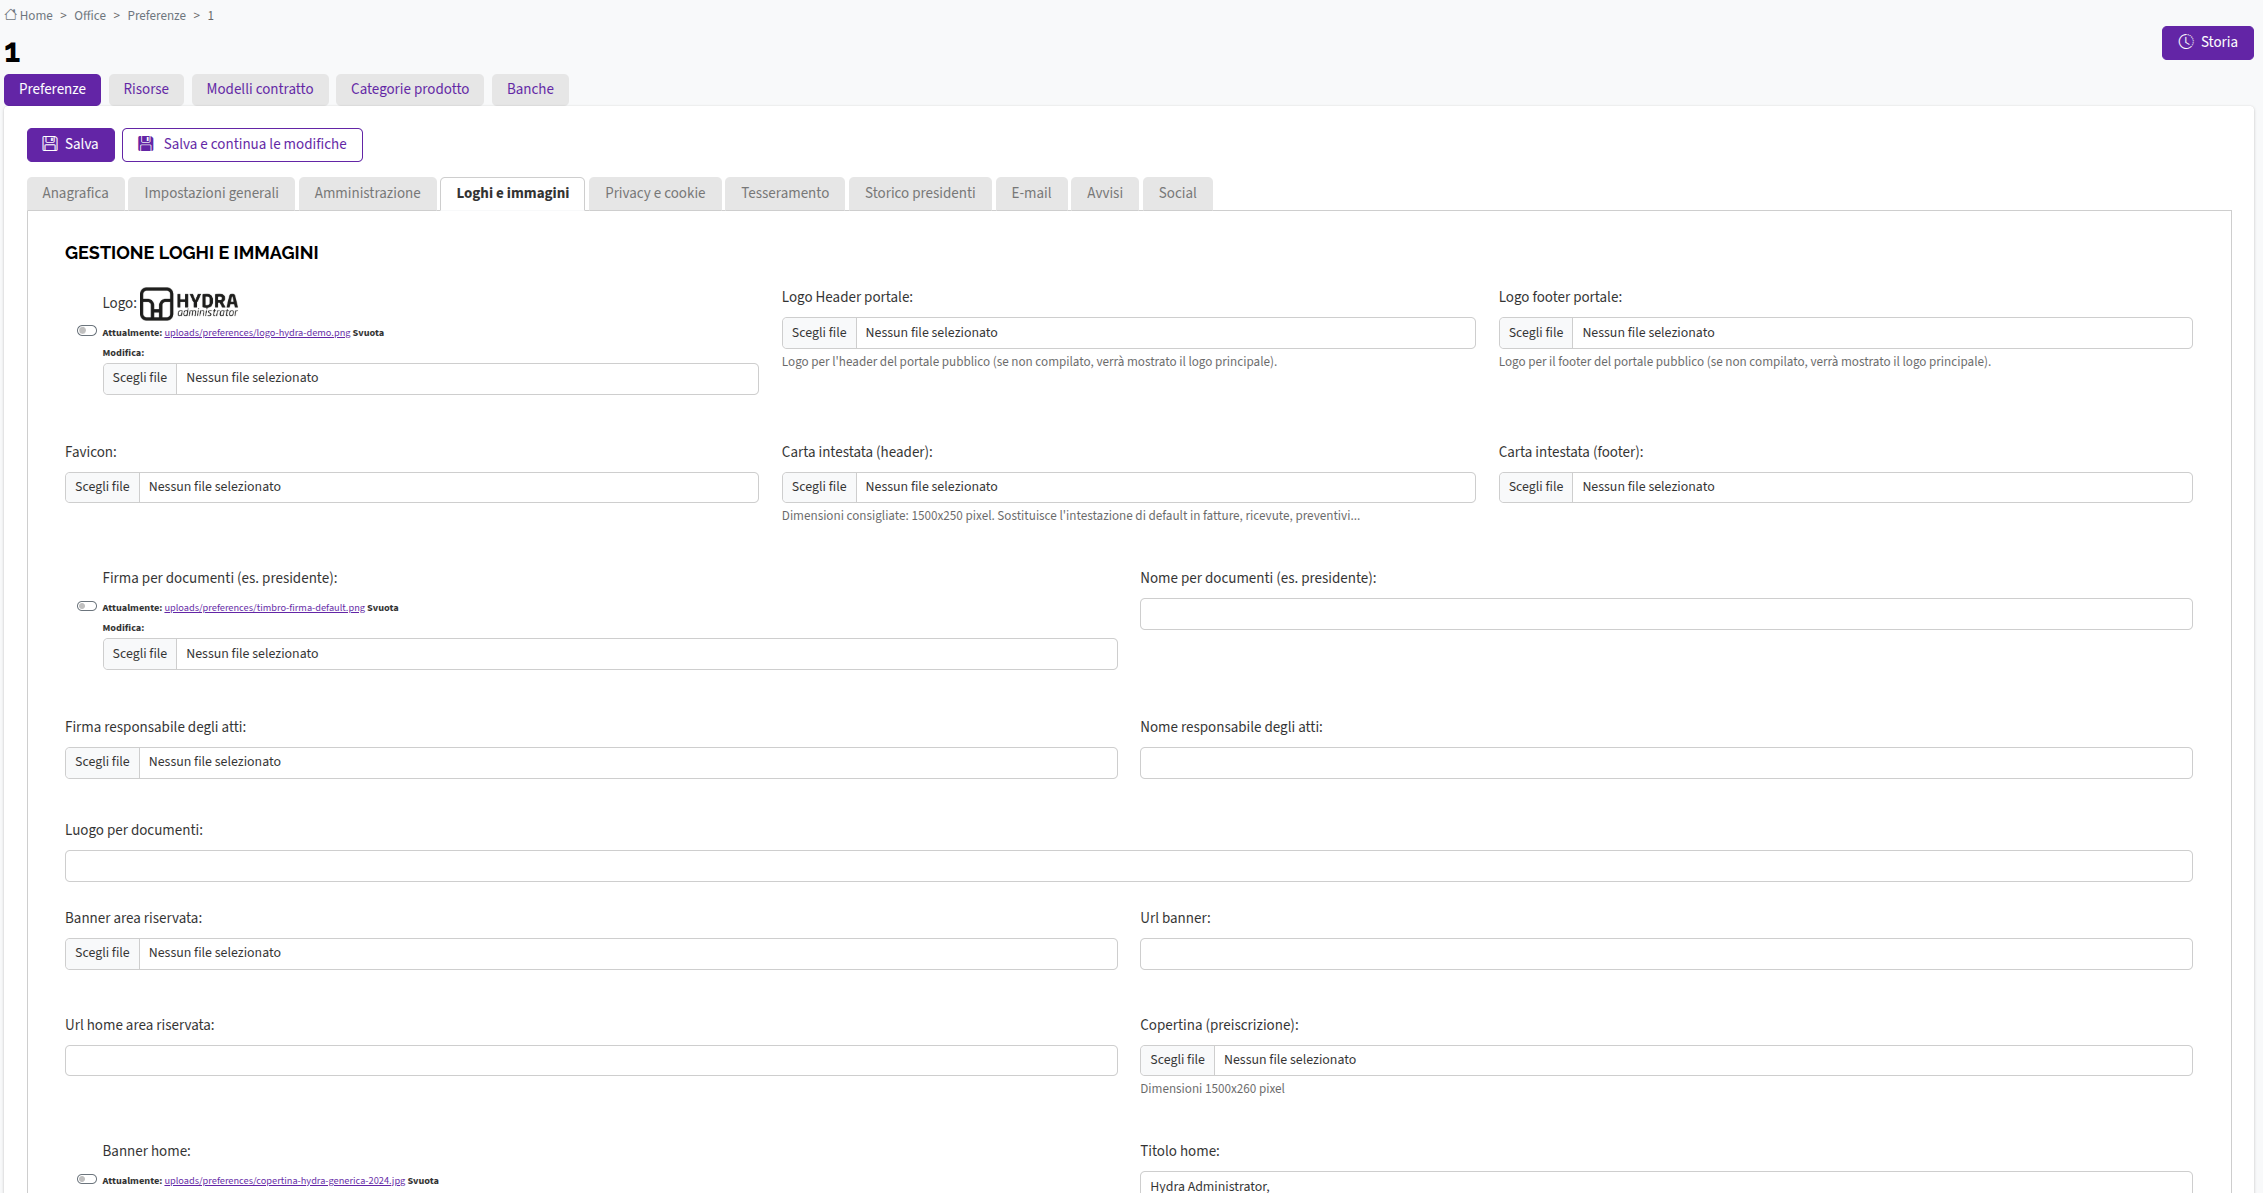Toggle the Svuota checkbox for the Logo
The height and width of the screenshot is (1193, 2263).
tap(87, 331)
